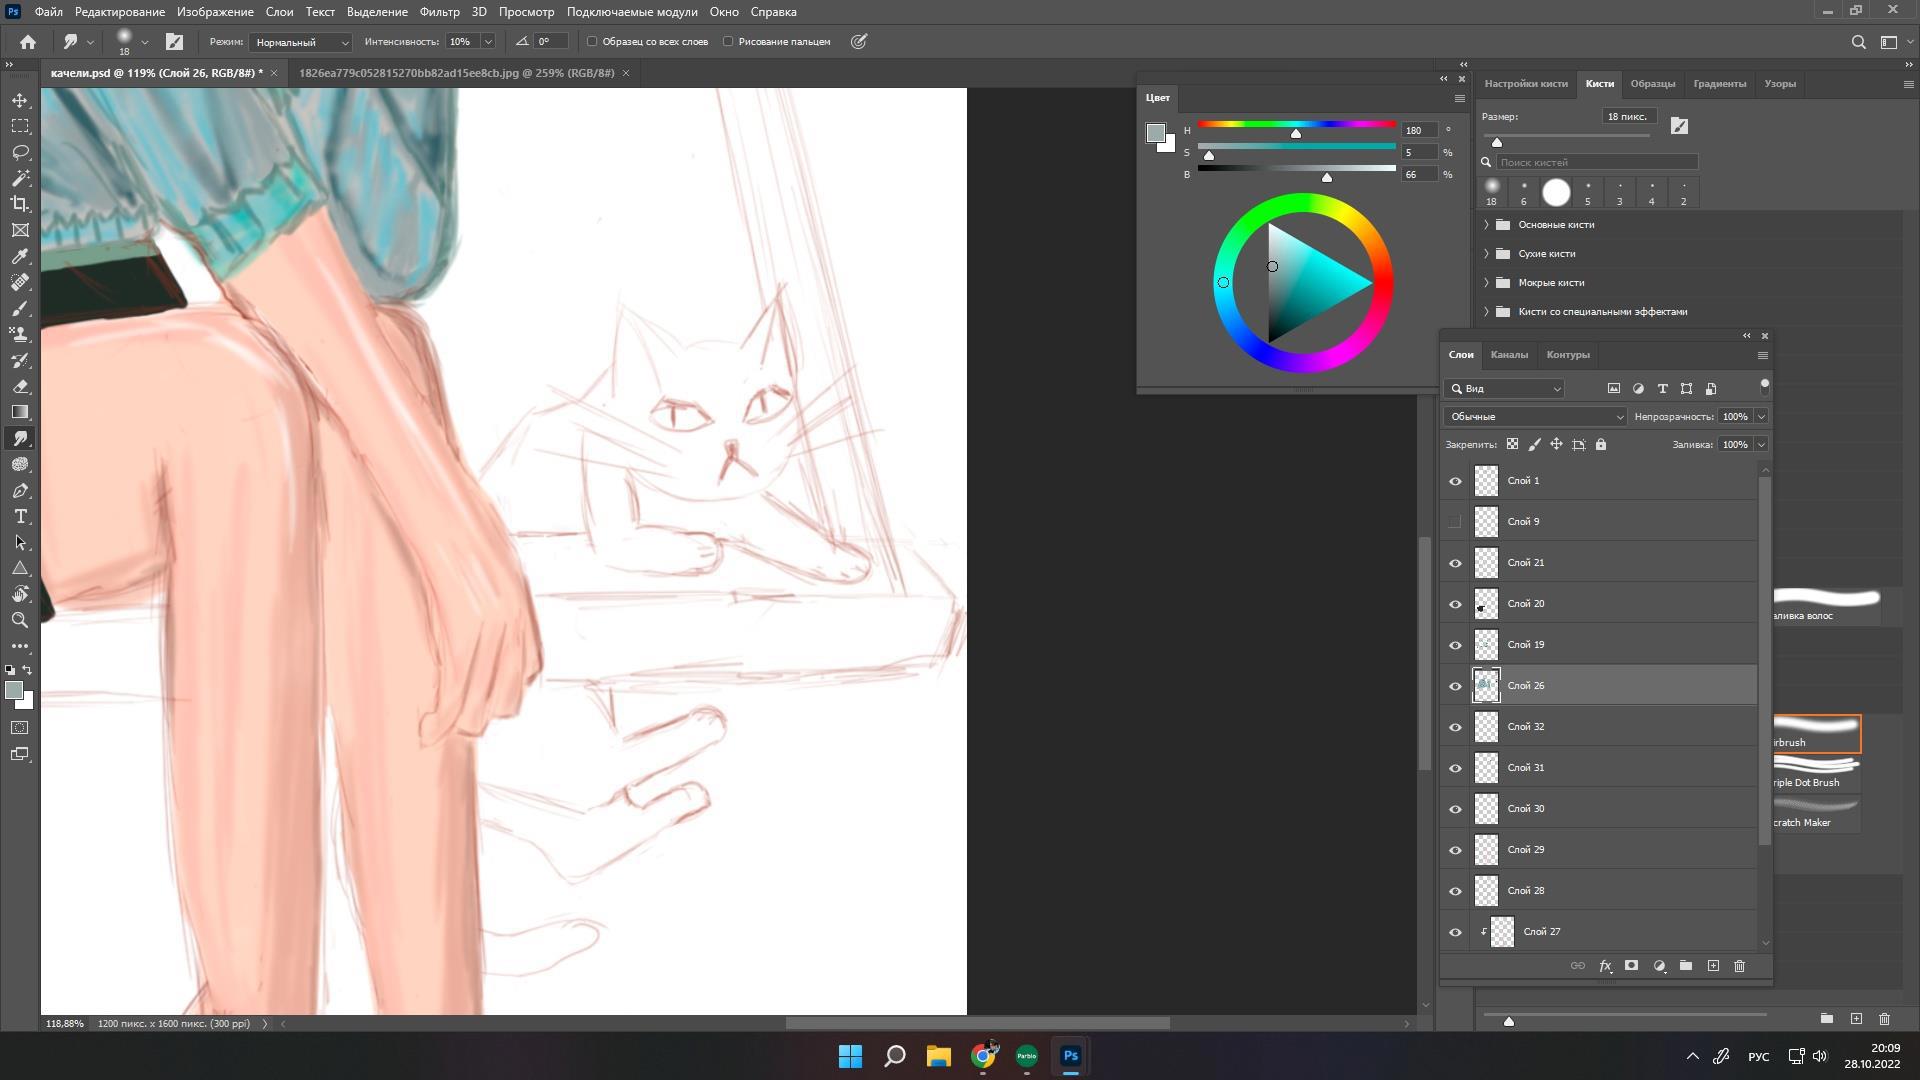Show hidden layer Слой 9
1920x1080 pixels.
click(1455, 522)
